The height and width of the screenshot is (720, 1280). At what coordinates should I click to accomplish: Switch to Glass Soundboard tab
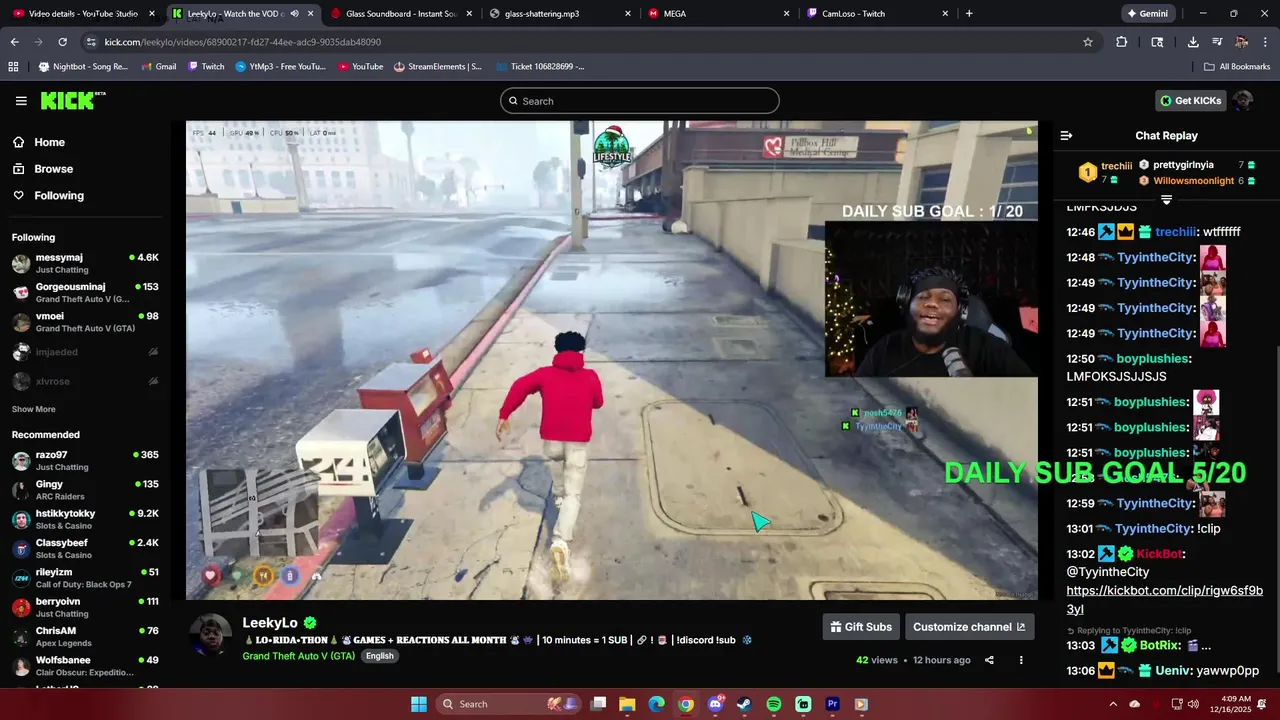pyautogui.click(x=400, y=14)
